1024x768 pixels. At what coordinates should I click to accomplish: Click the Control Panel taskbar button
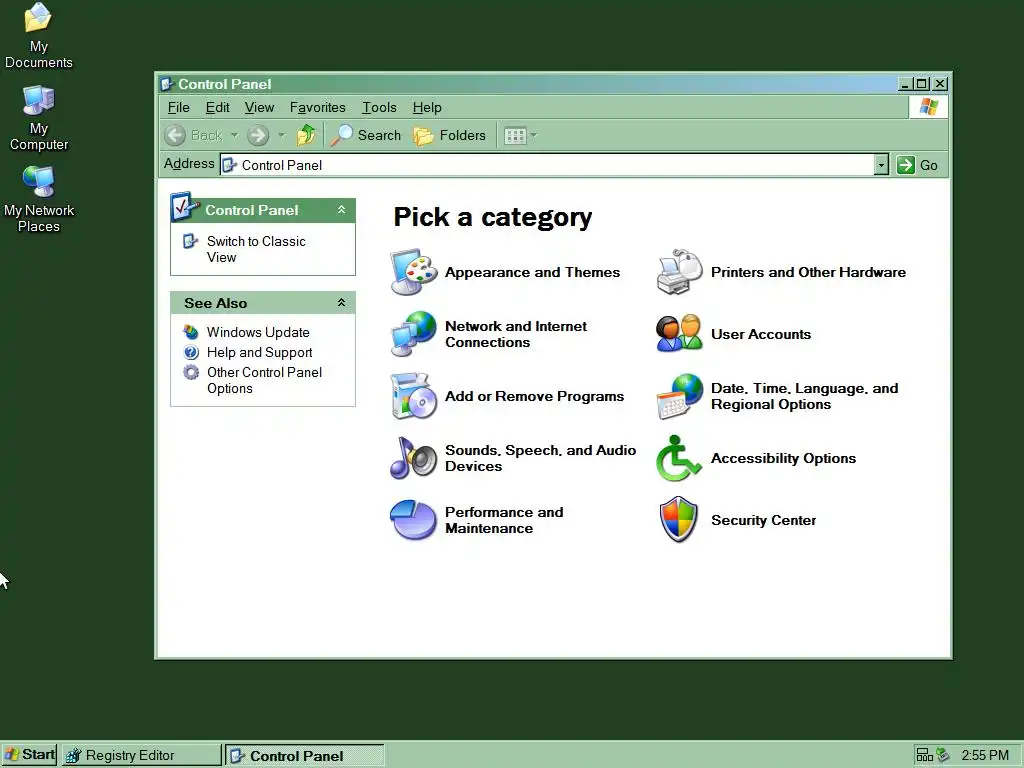click(x=305, y=756)
